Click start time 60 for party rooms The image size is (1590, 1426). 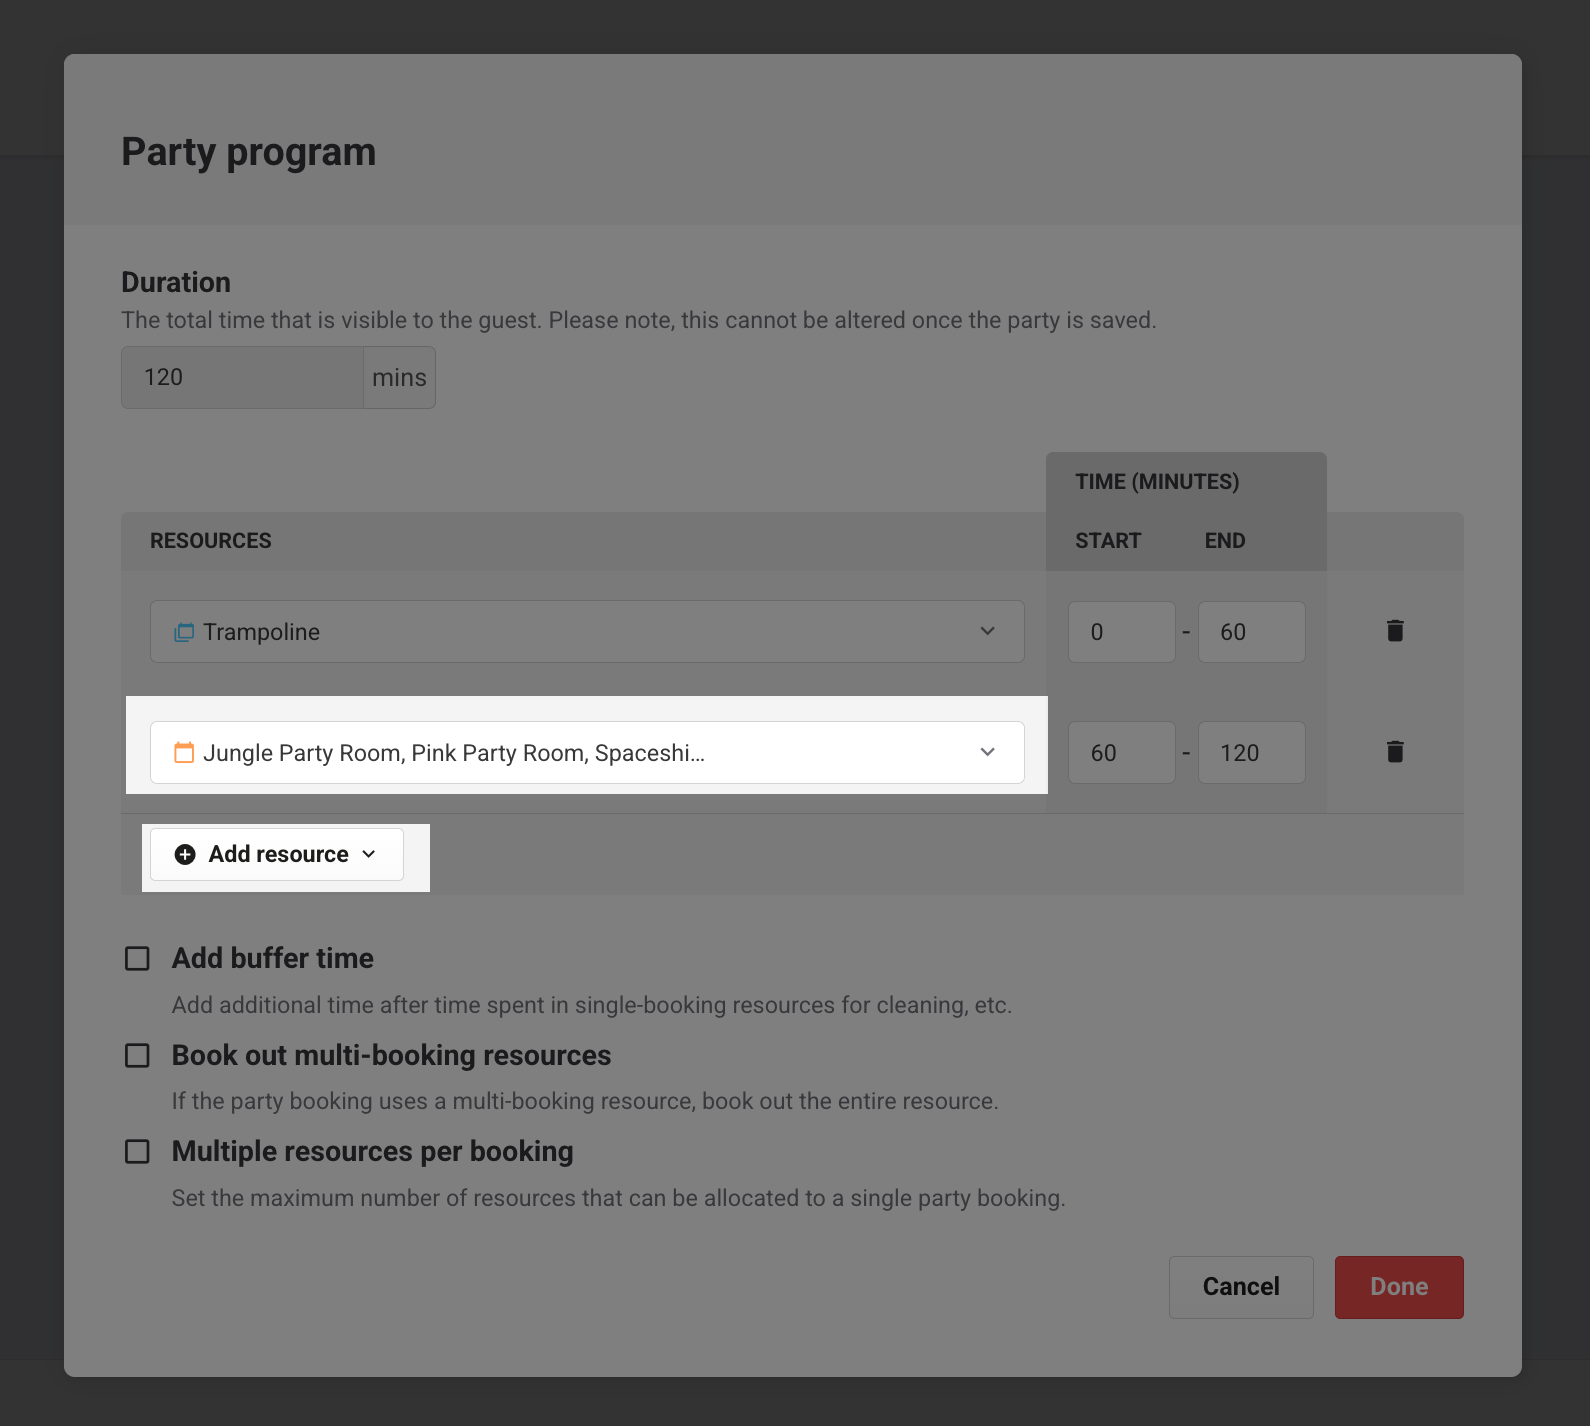point(1121,753)
